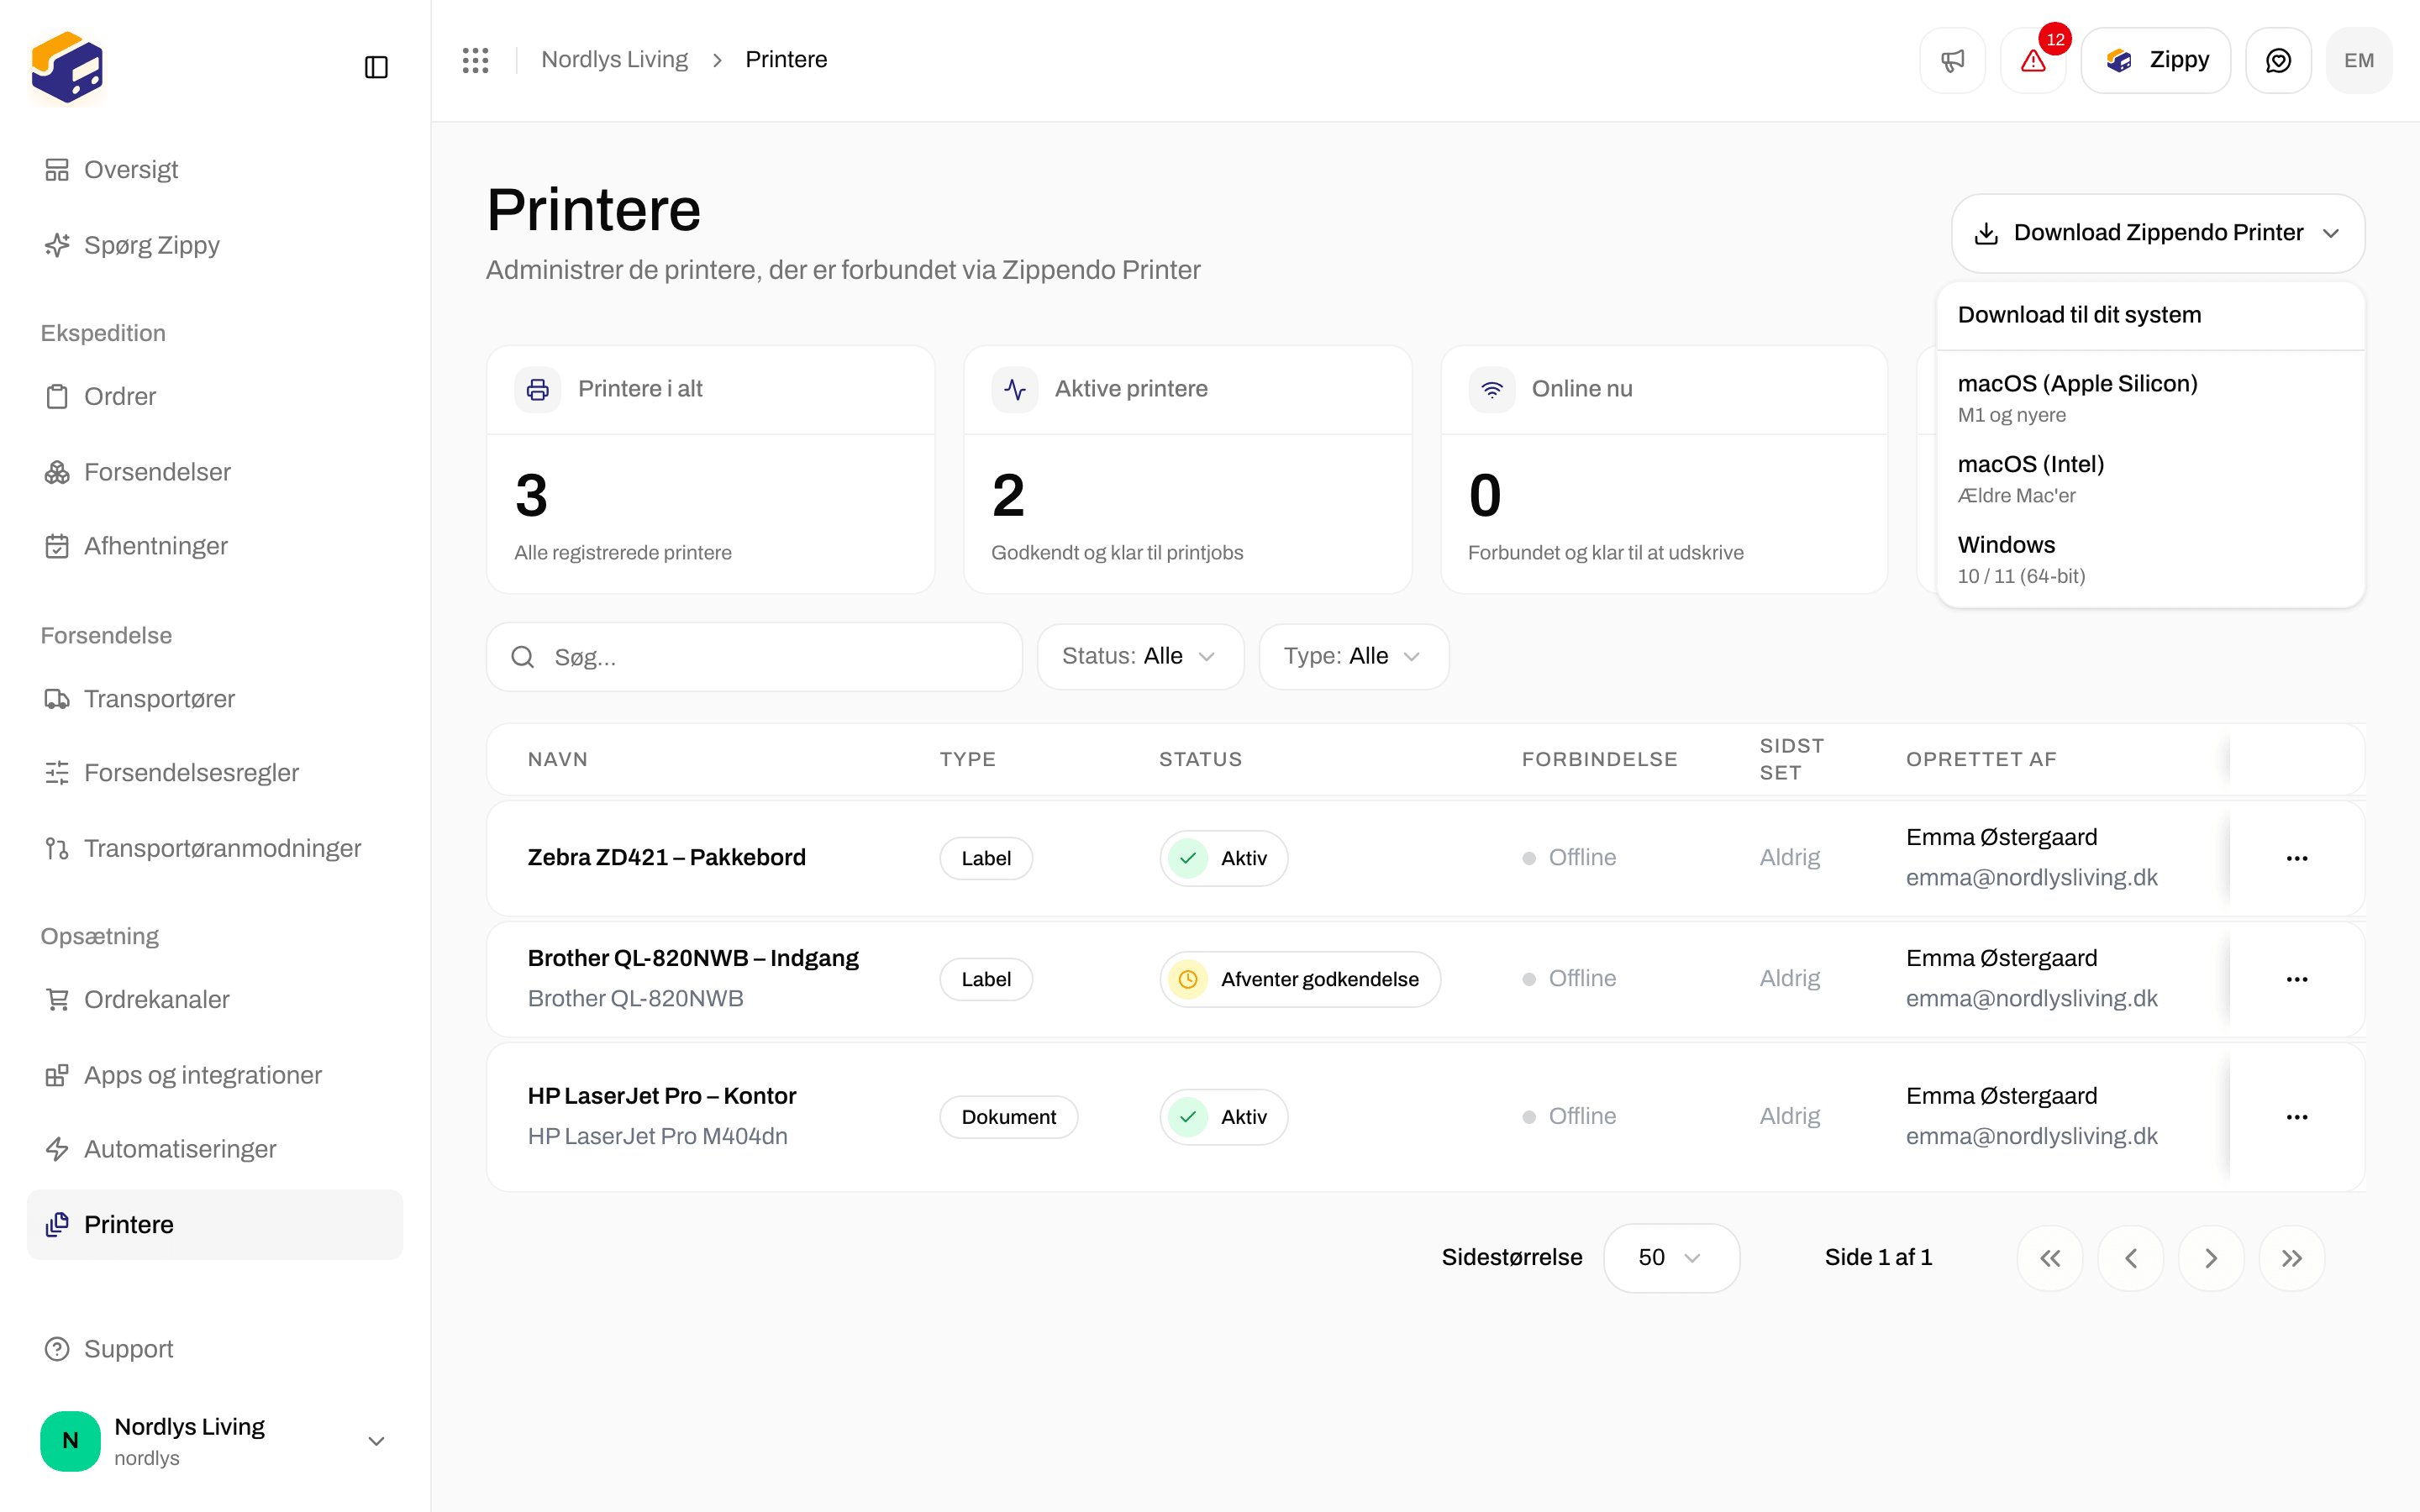The width and height of the screenshot is (2420, 1512).
Task: Click the Afventer godkendelse status badge
Action: coord(1300,979)
